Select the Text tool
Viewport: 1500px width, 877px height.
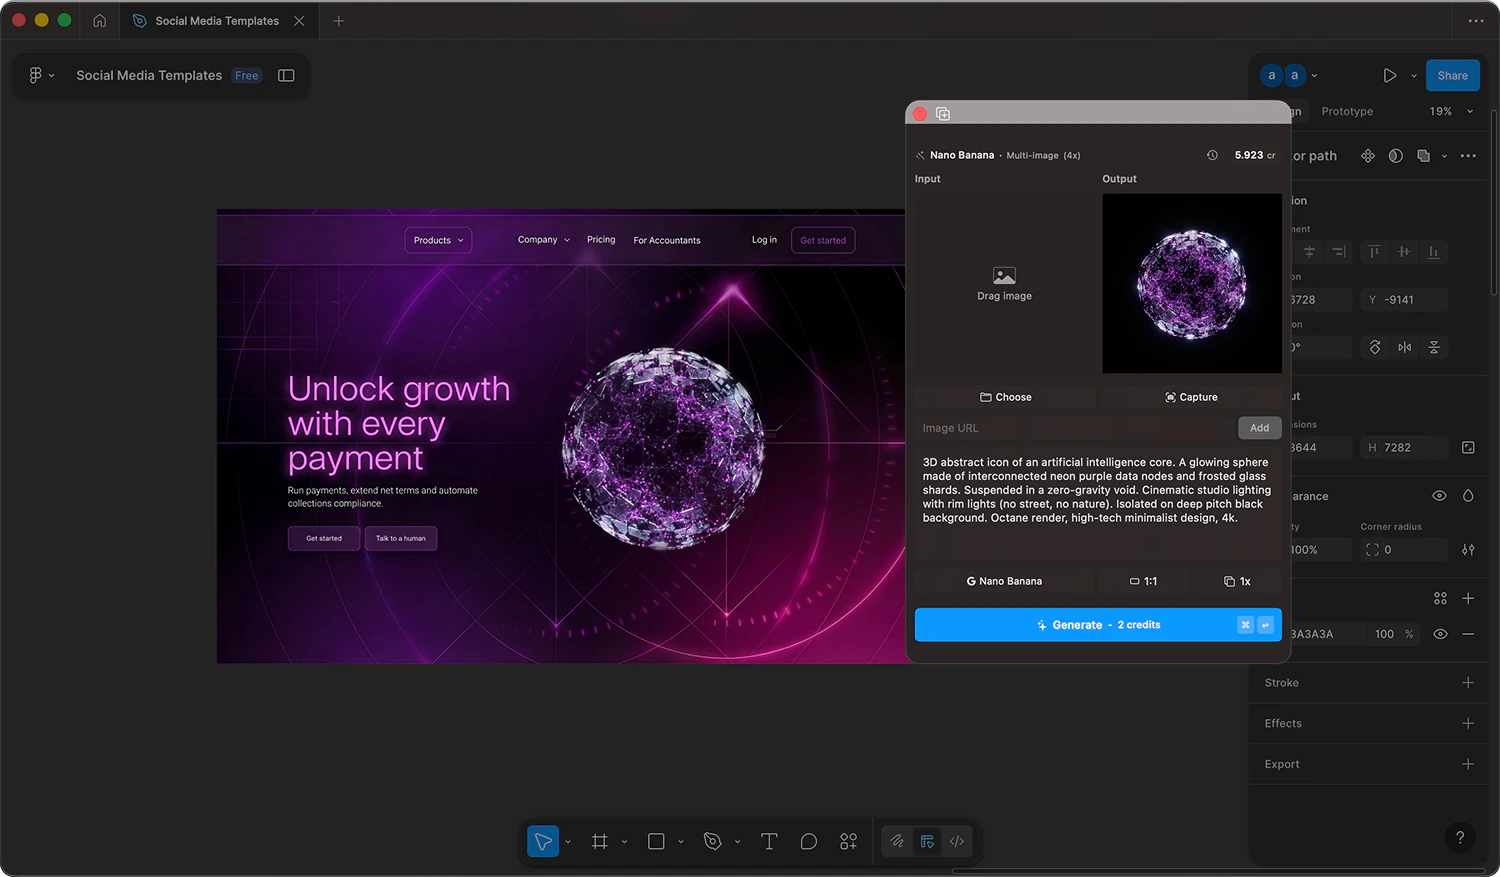coord(769,841)
